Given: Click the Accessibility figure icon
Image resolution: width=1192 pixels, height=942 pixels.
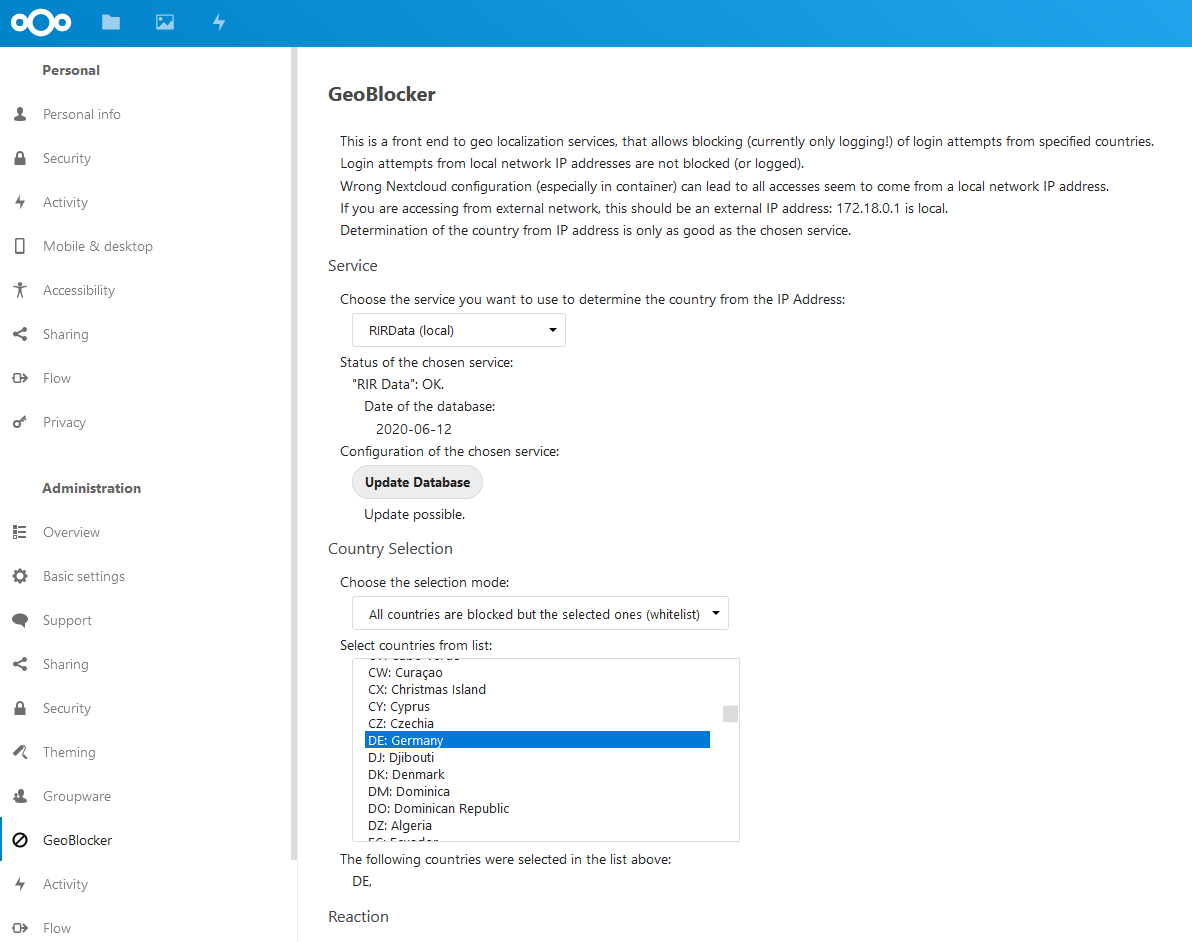Looking at the screenshot, I should [x=21, y=290].
